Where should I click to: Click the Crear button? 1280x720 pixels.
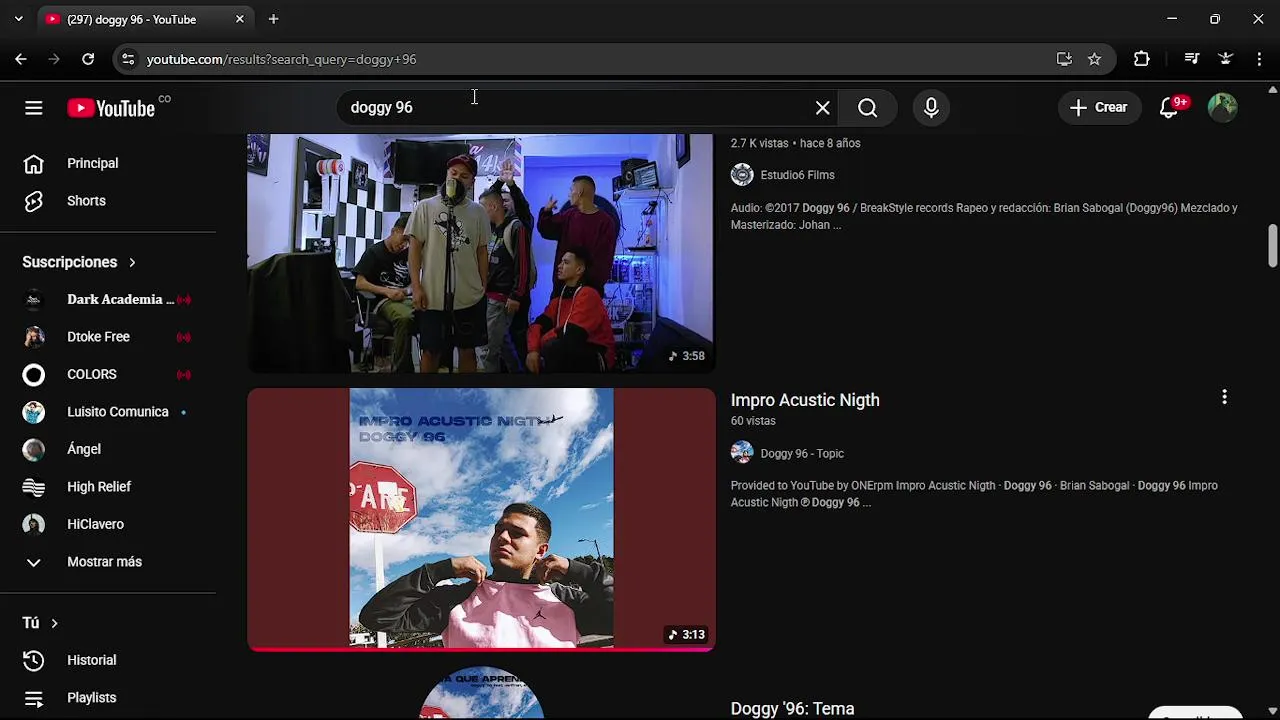click(1098, 108)
